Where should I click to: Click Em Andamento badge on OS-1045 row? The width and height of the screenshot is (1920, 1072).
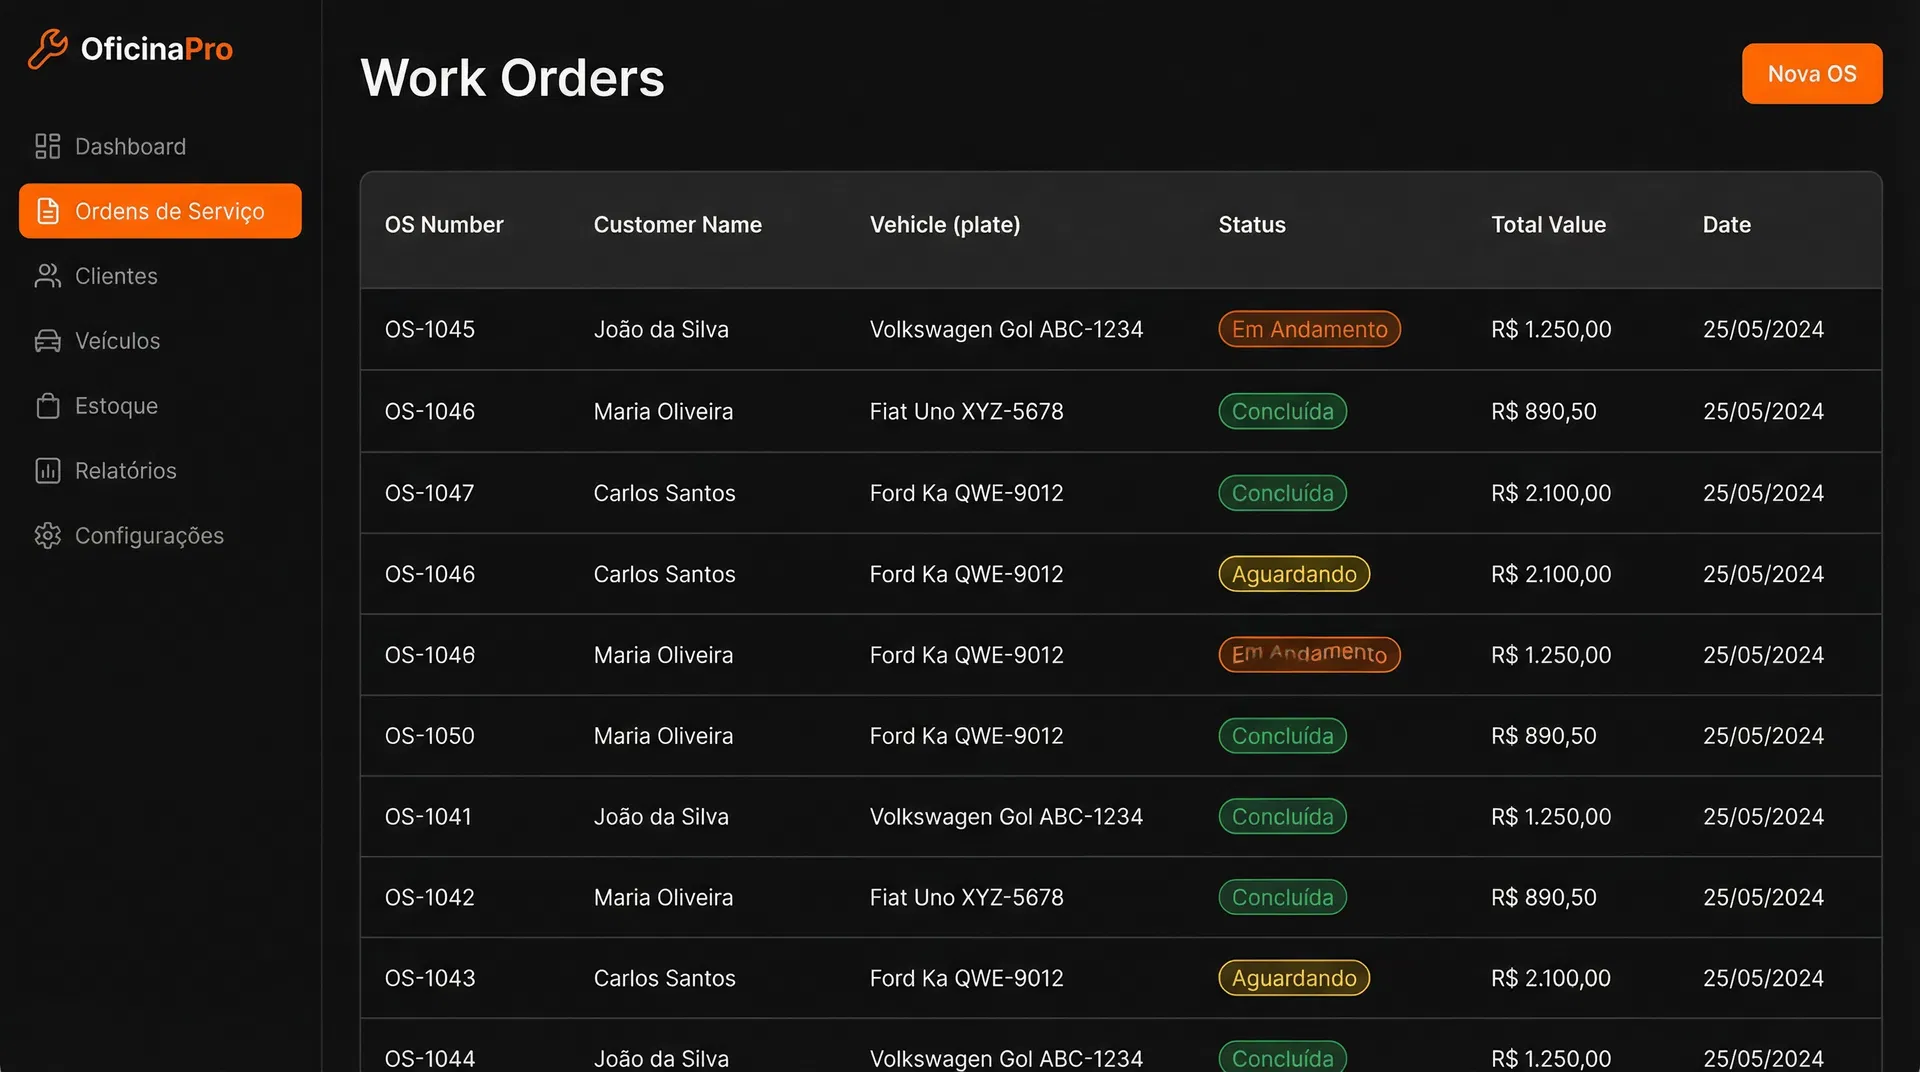point(1308,330)
